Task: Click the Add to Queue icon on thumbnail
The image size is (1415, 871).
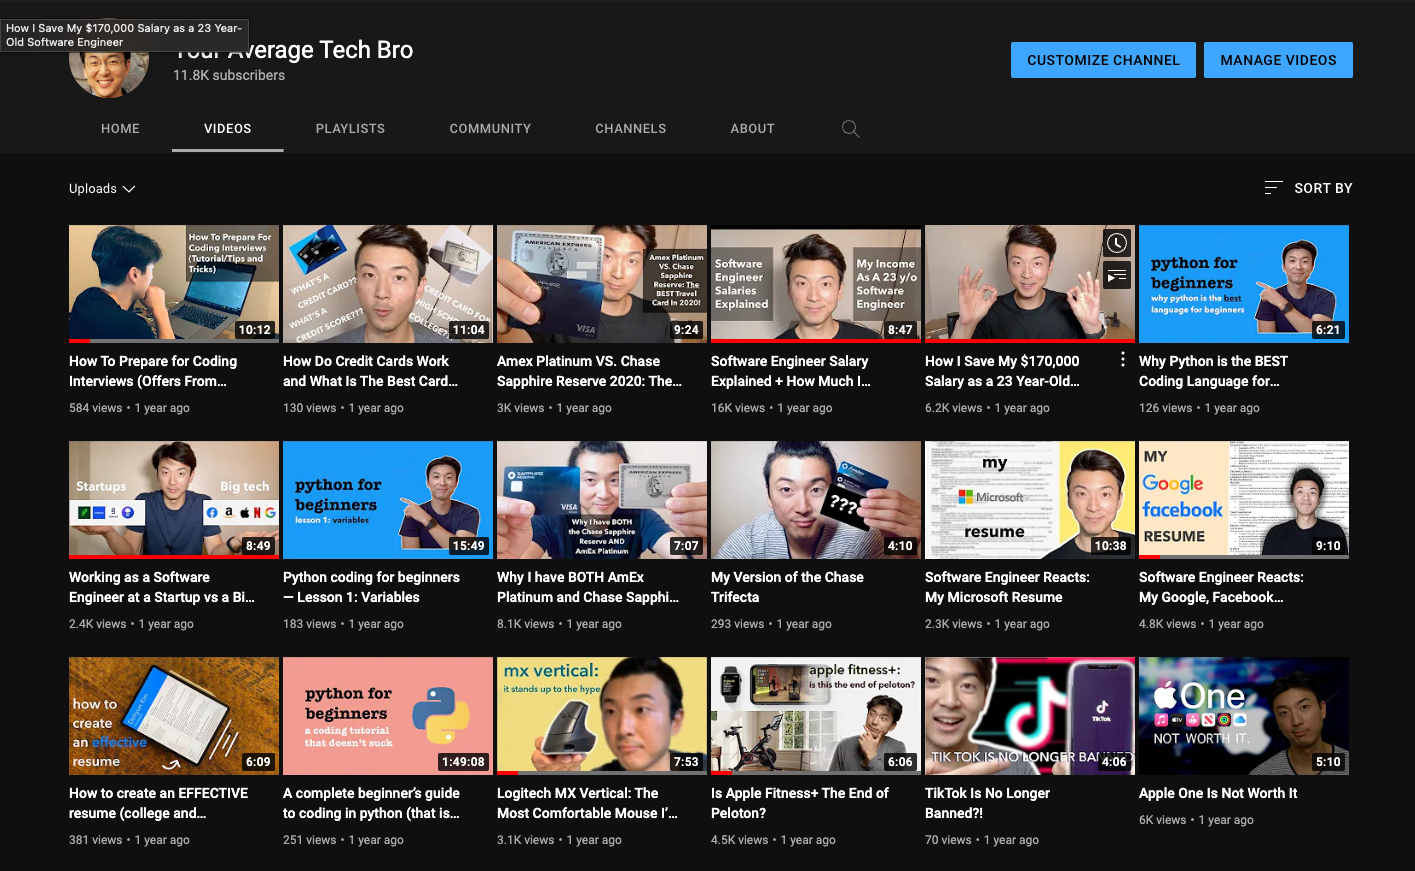Action: pos(1117,275)
